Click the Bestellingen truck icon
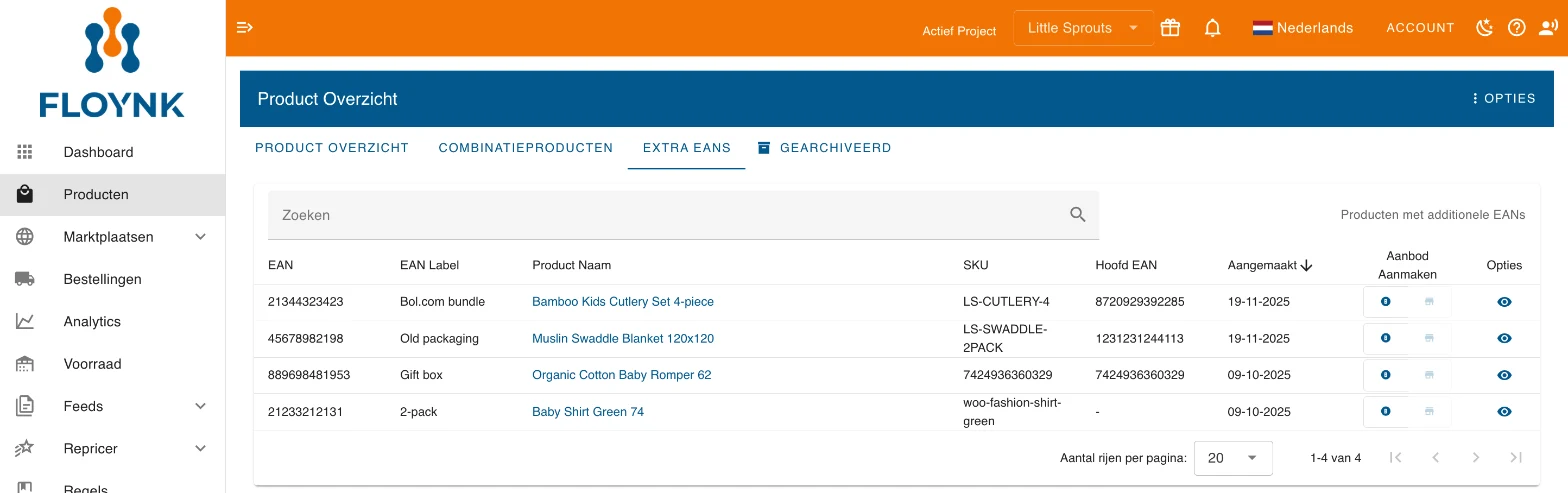This screenshot has height=493, width=1568. 25,279
